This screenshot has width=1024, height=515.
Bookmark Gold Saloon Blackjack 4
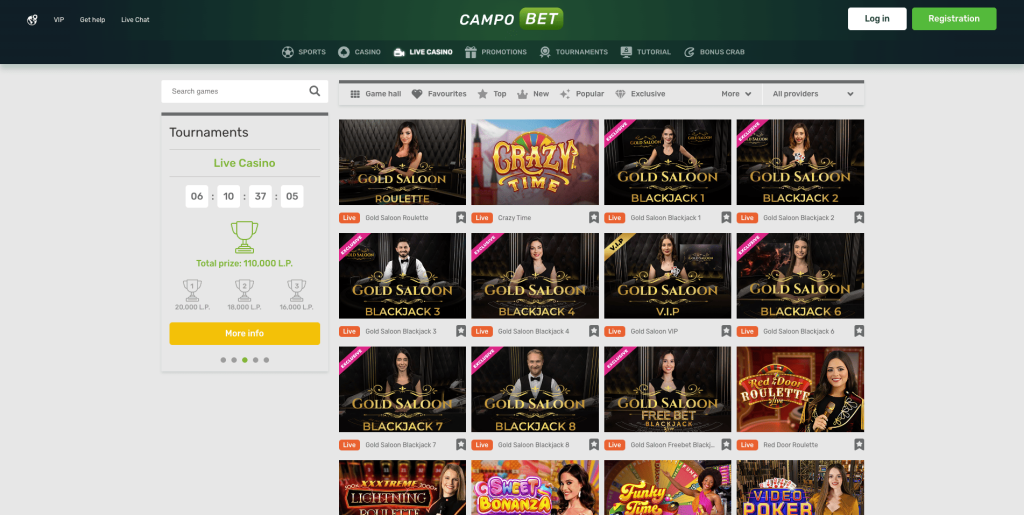tap(594, 331)
